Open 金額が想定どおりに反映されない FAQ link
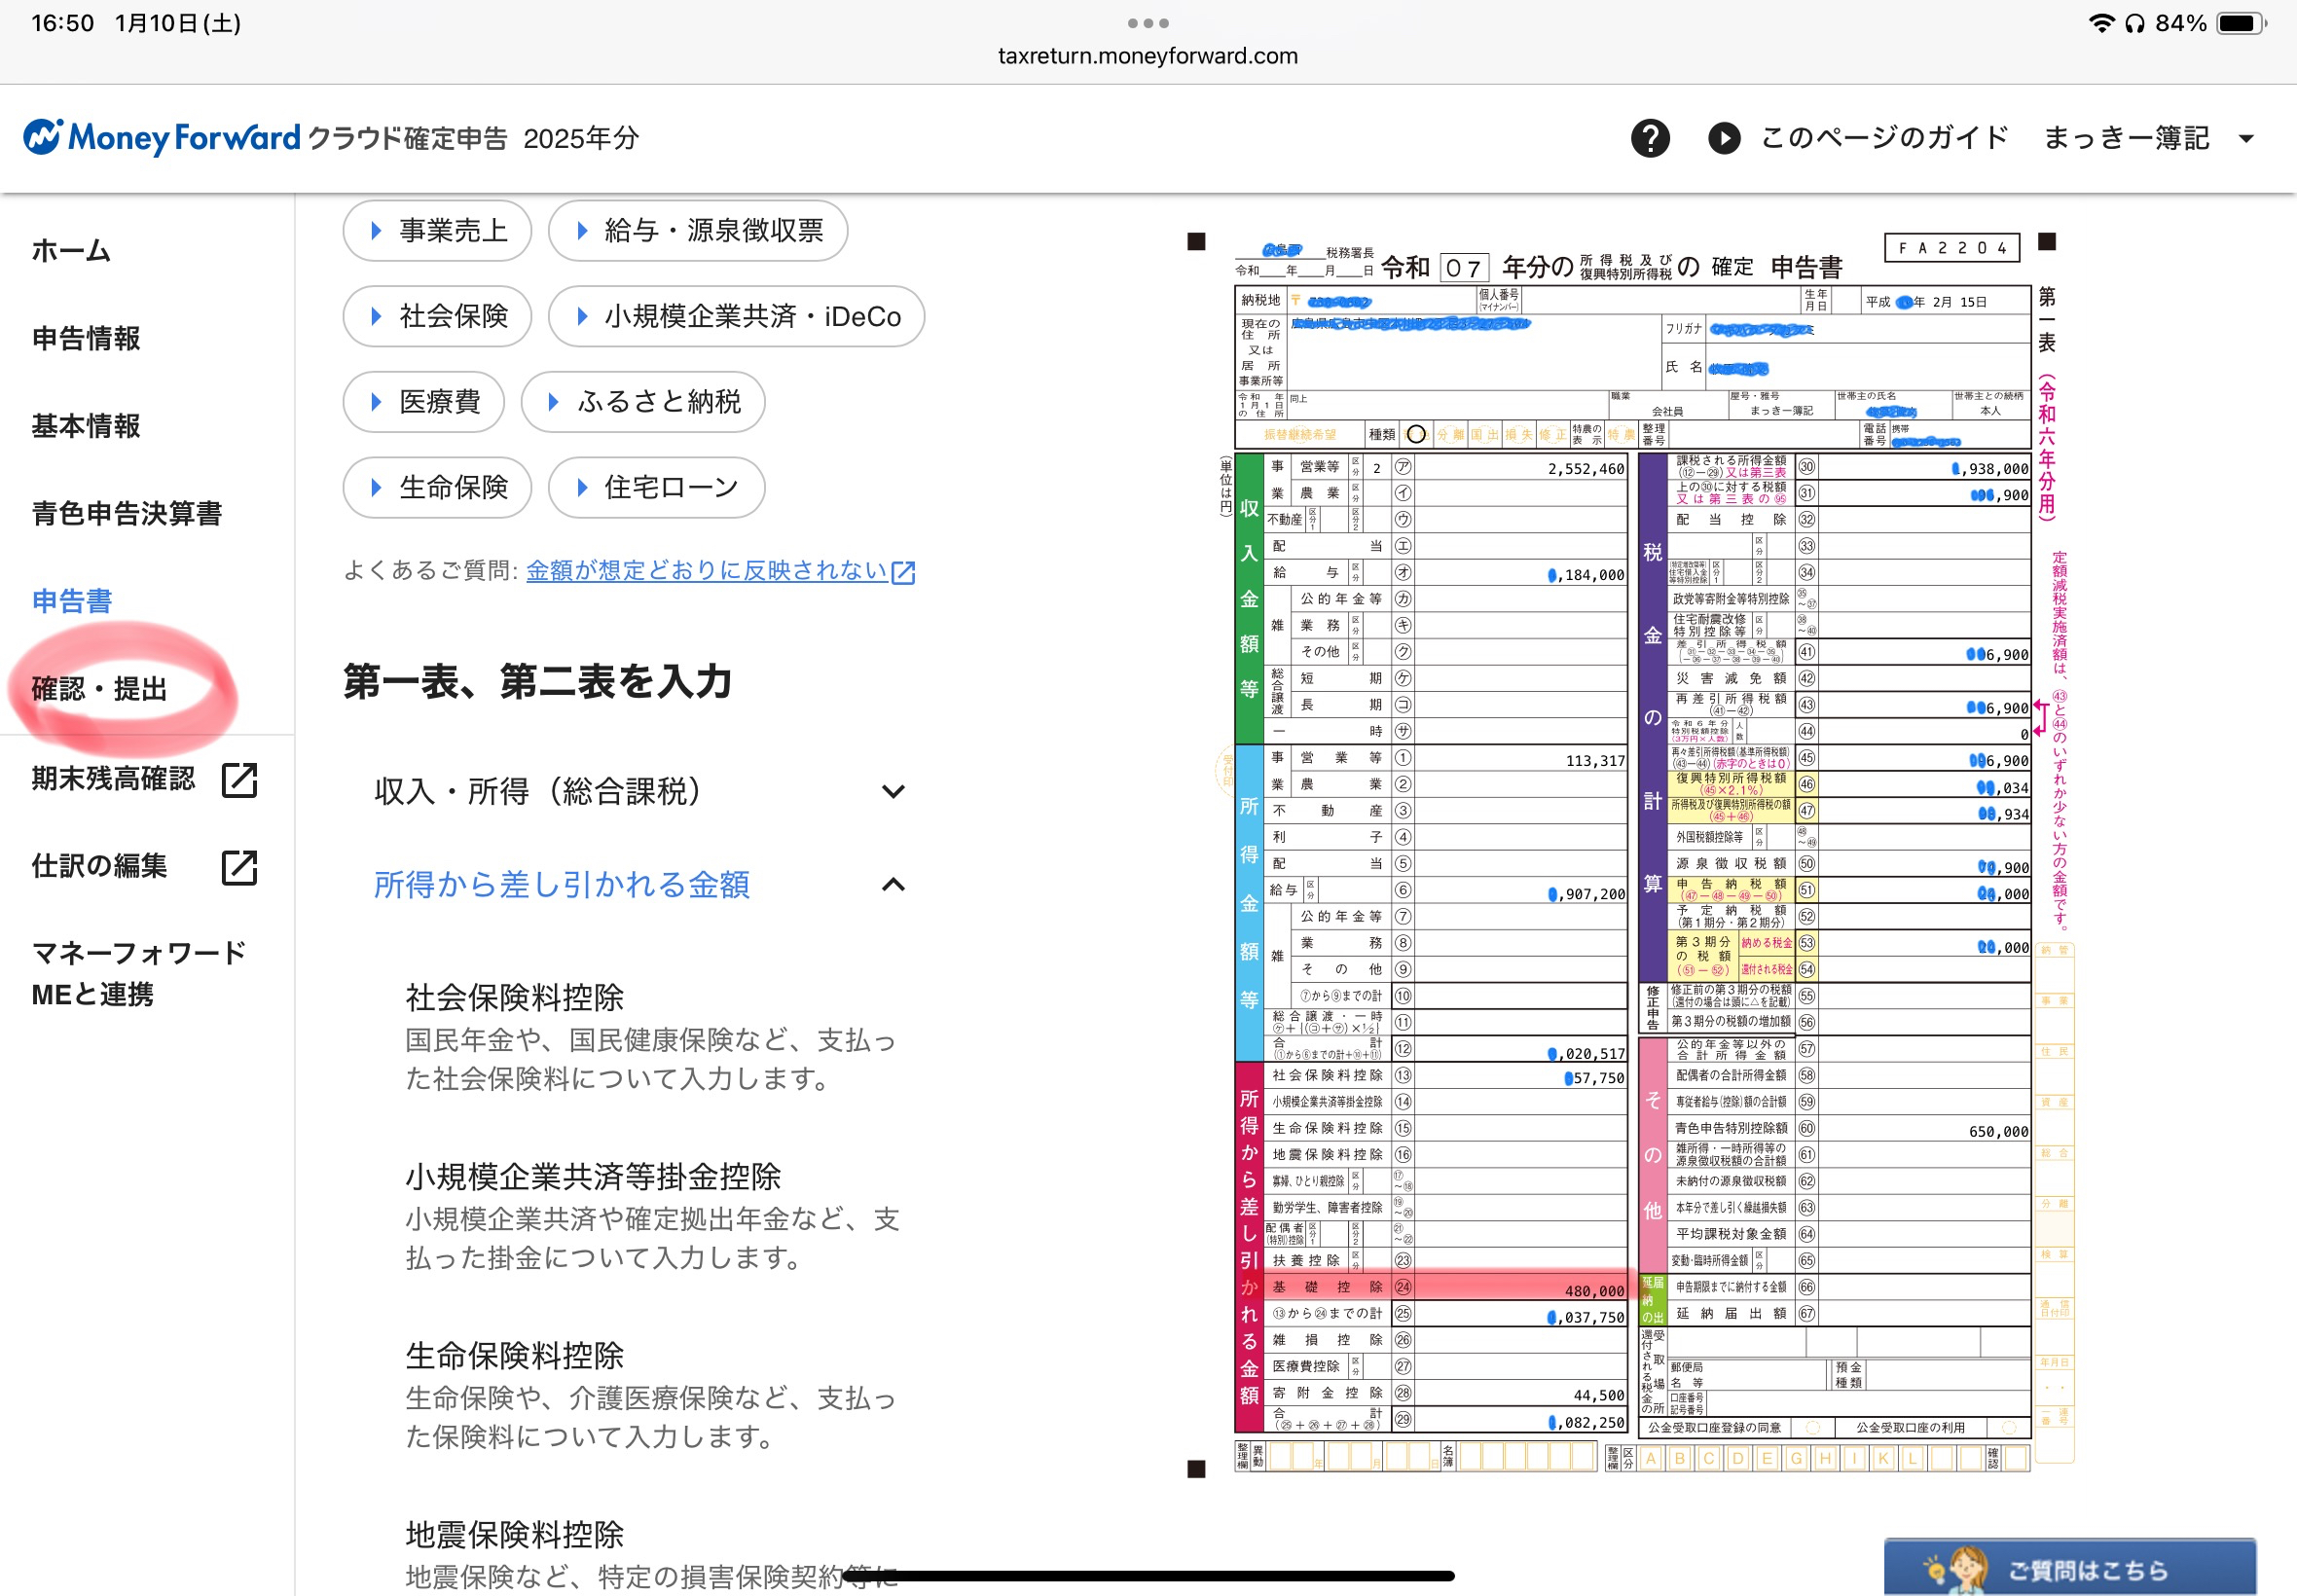The height and width of the screenshot is (1596, 2297). (707, 571)
